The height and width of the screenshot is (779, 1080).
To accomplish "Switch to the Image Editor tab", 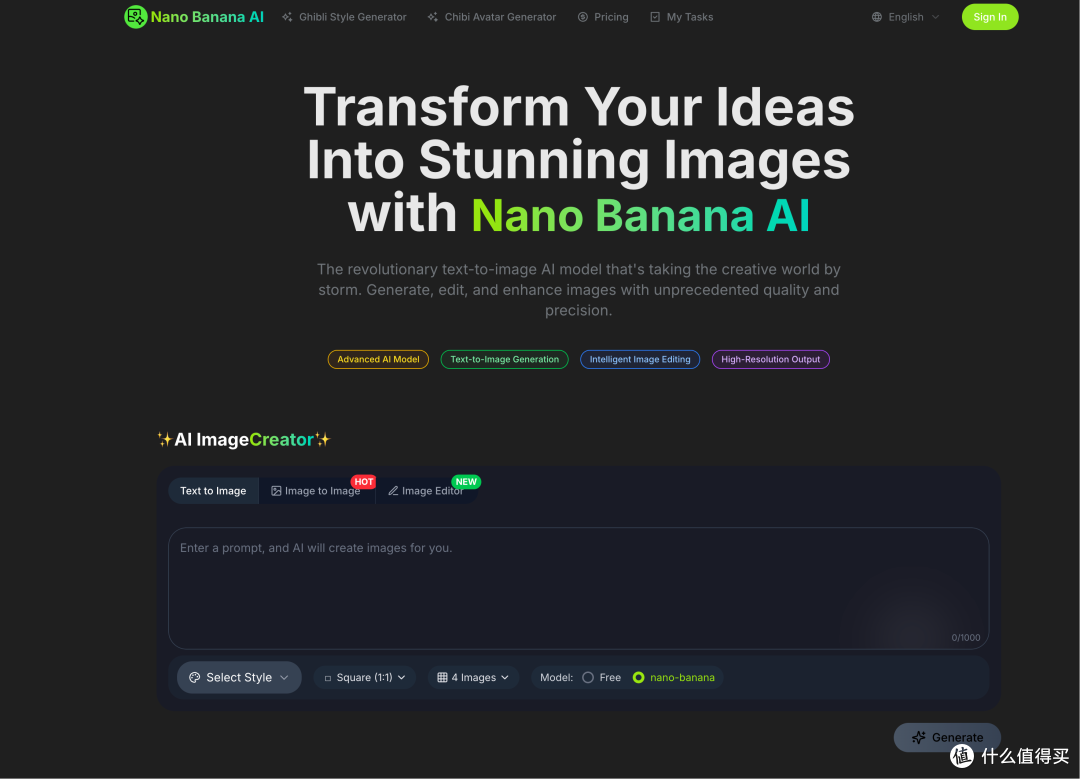I will (x=426, y=491).
